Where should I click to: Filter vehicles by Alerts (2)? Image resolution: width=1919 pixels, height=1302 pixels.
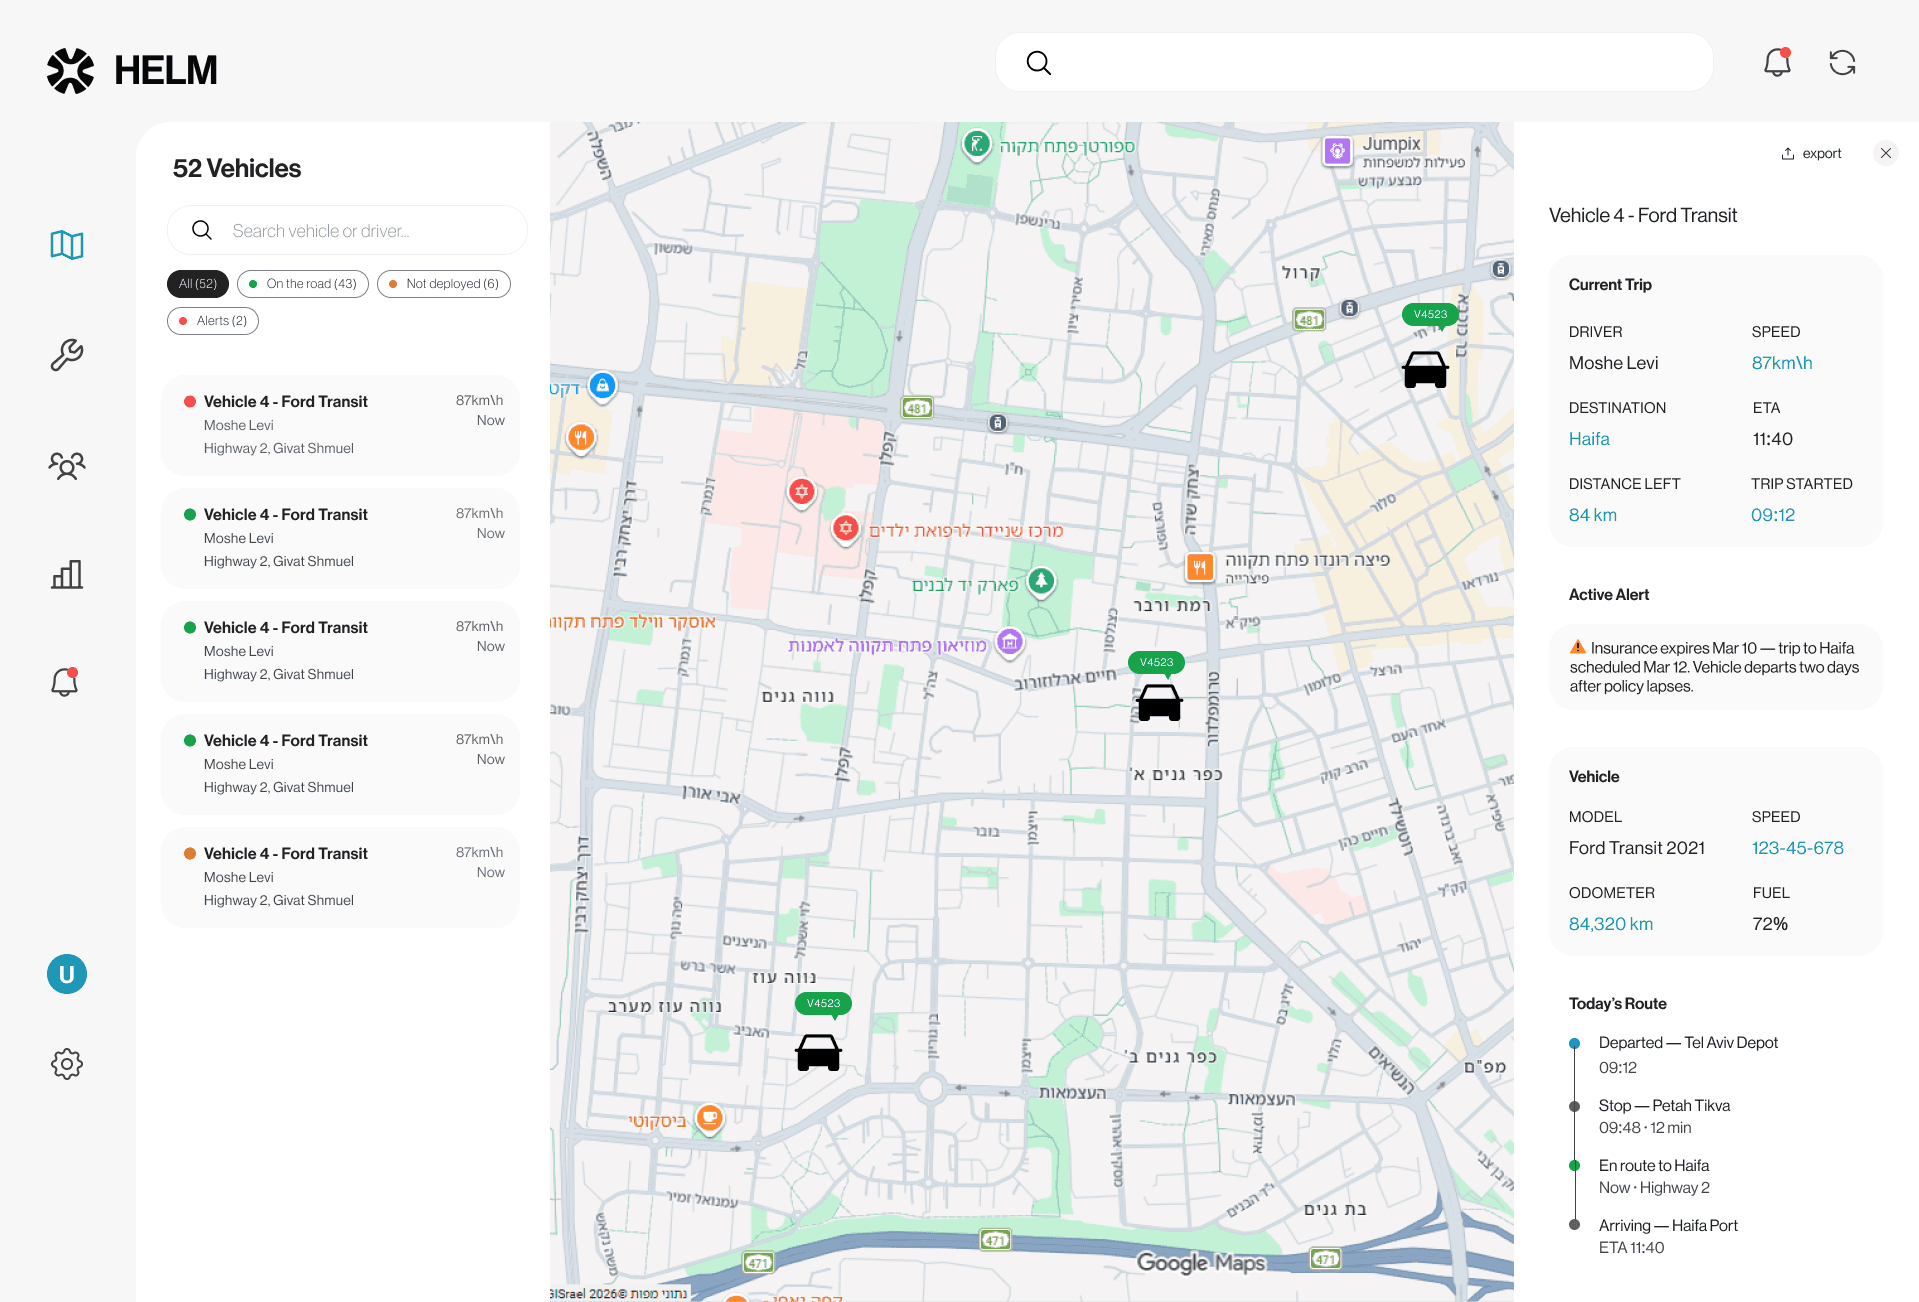(x=213, y=321)
